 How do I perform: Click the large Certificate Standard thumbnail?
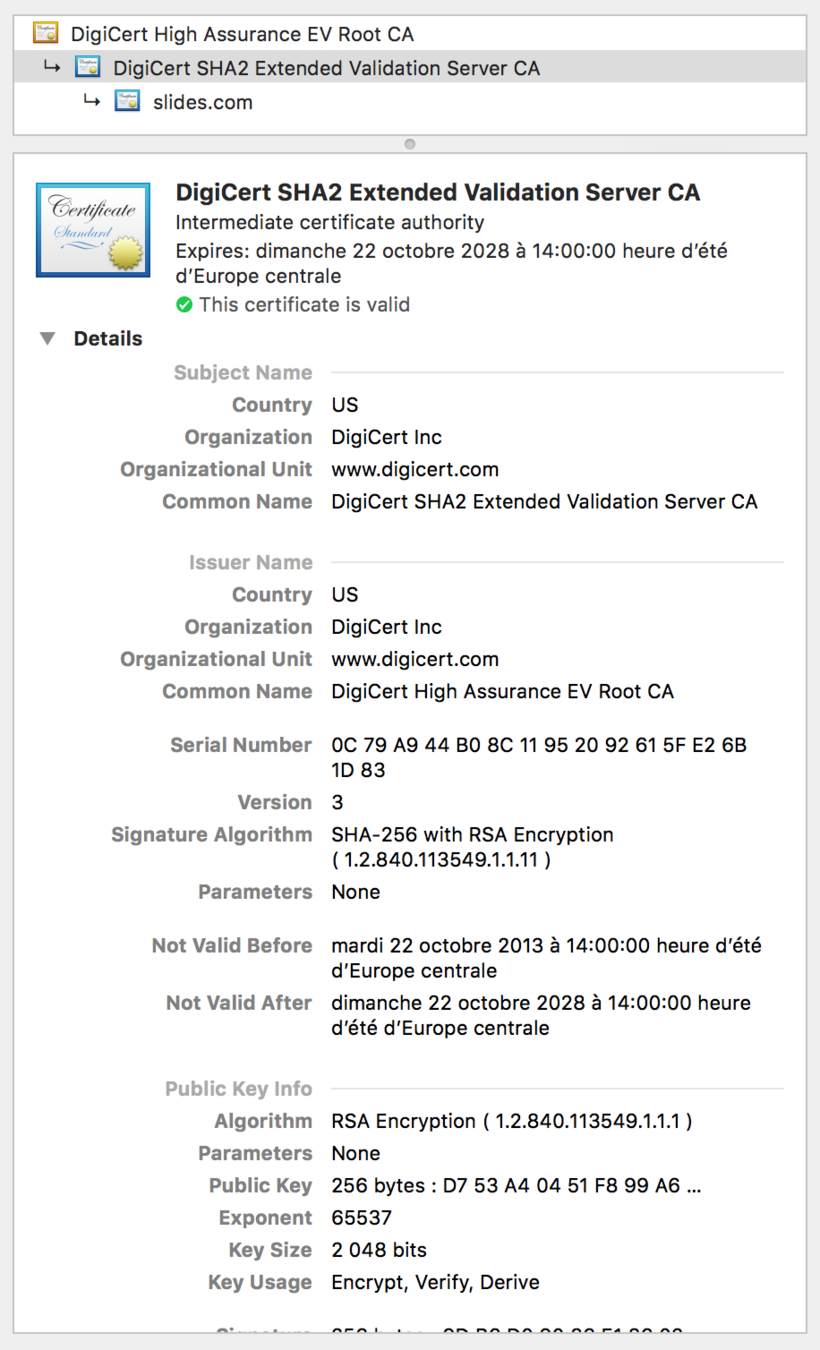[93, 230]
